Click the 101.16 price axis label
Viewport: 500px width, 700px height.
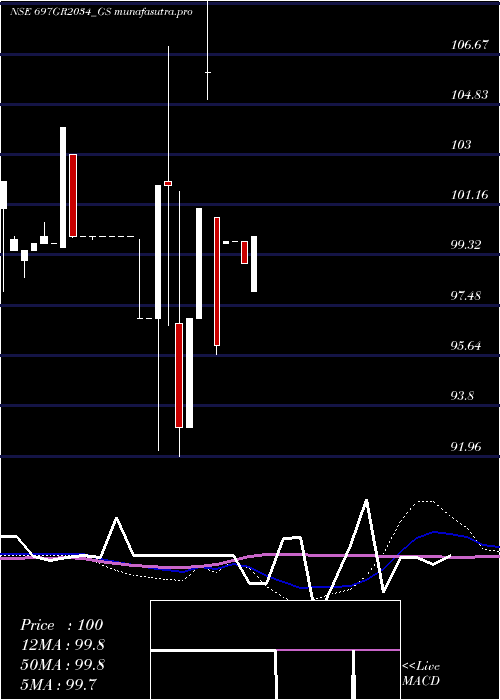click(469, 195)
